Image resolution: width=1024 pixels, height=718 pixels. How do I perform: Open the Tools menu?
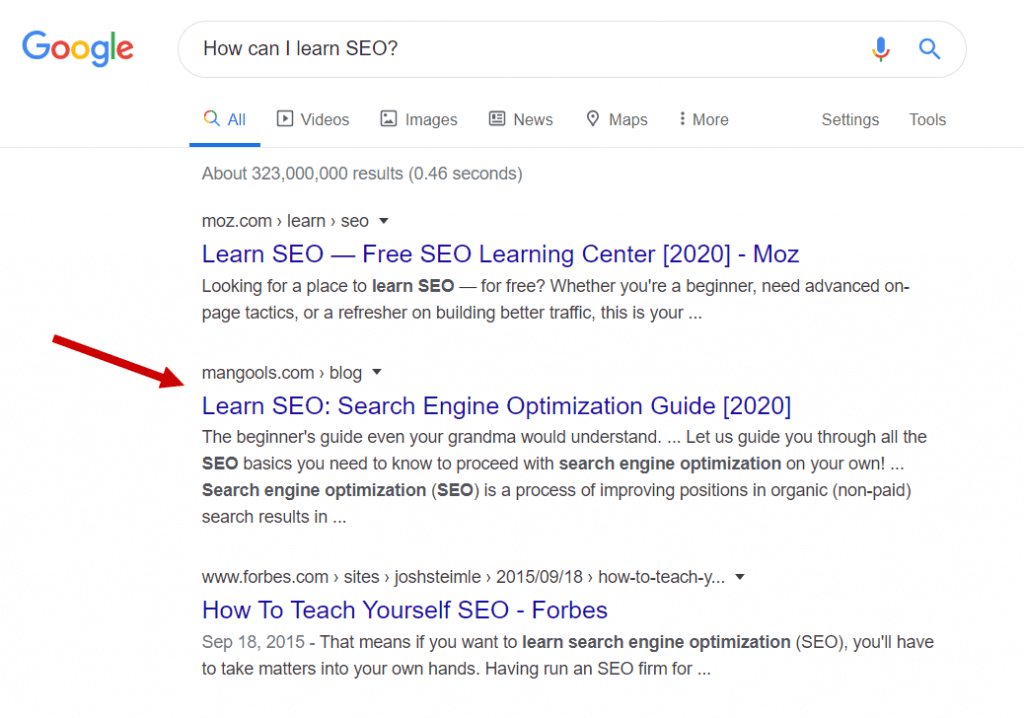click(x=926, y=118)
